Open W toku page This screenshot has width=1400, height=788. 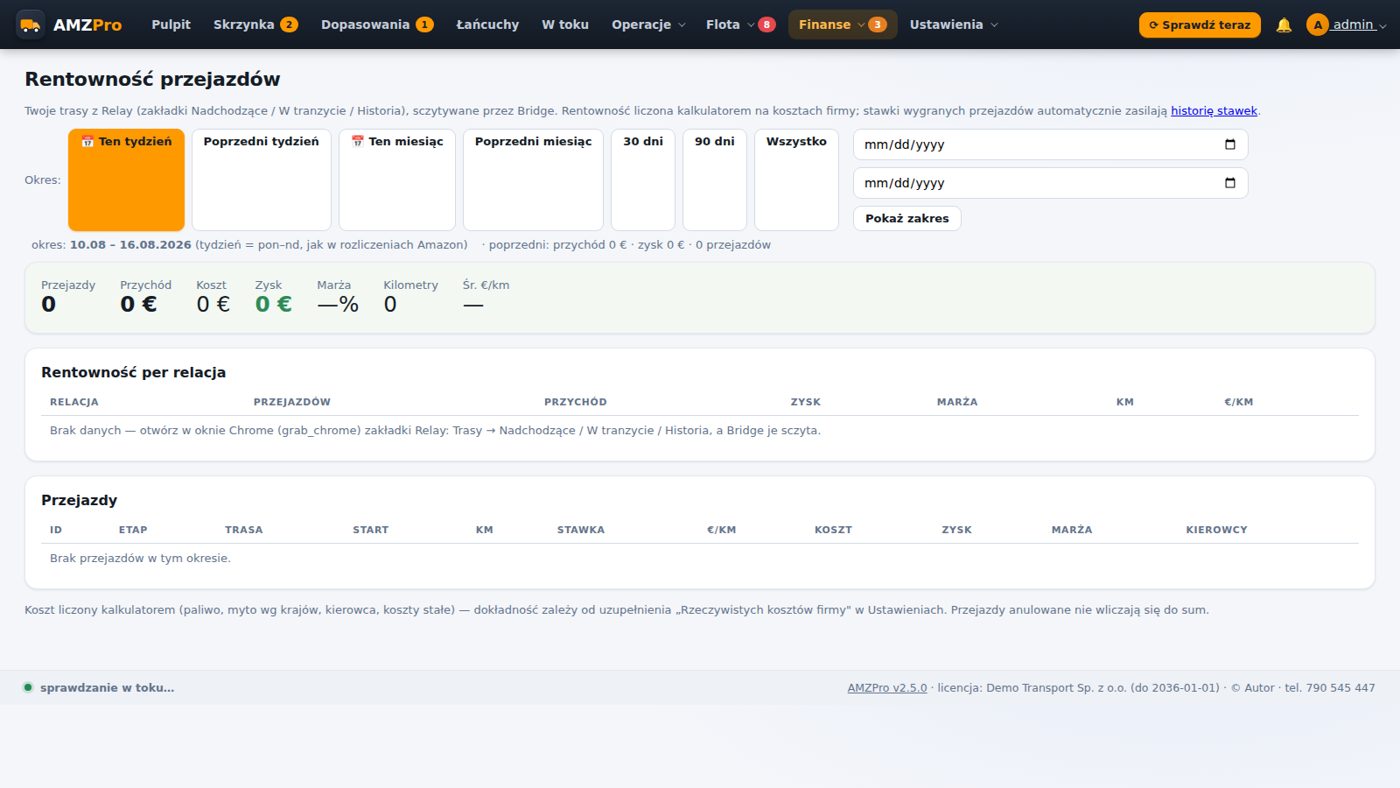[565, 25]
